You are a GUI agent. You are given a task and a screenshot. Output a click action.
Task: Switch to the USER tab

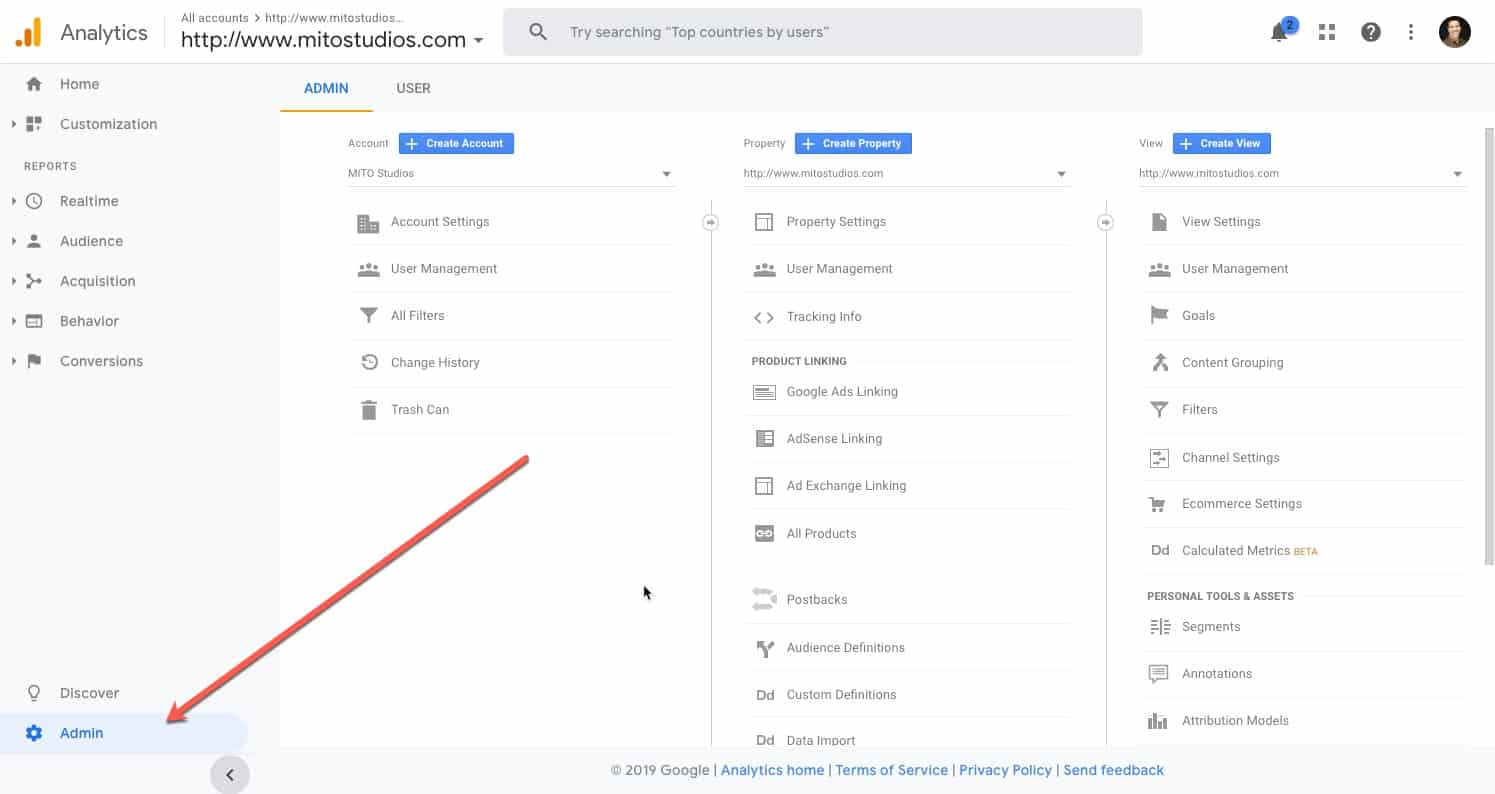[413, 88]
